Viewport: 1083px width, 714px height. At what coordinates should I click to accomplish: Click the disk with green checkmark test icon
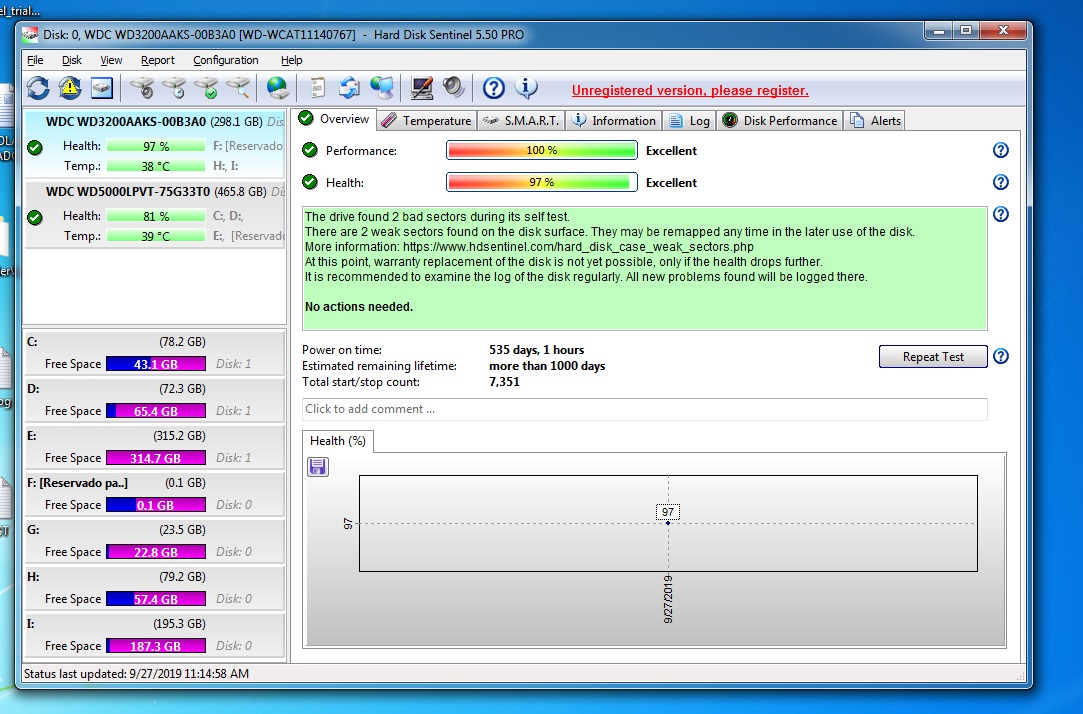coord(207,88)
